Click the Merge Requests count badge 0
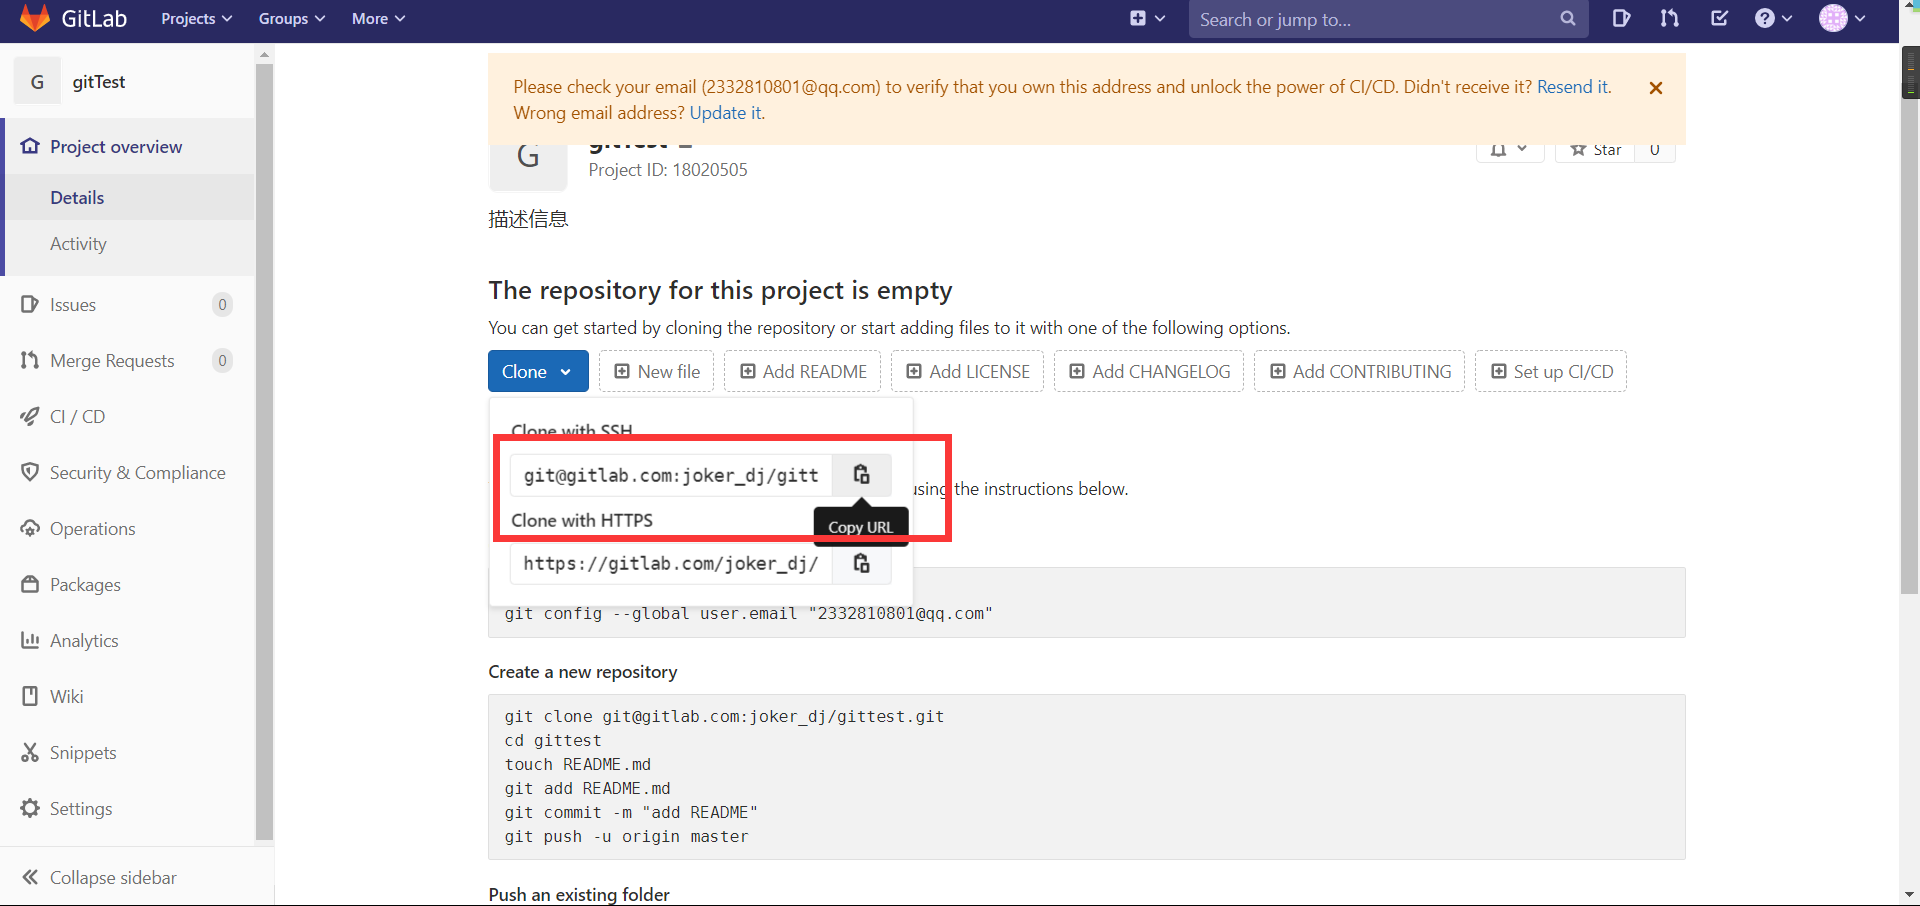1920x906 pixels. pos(222,361)
